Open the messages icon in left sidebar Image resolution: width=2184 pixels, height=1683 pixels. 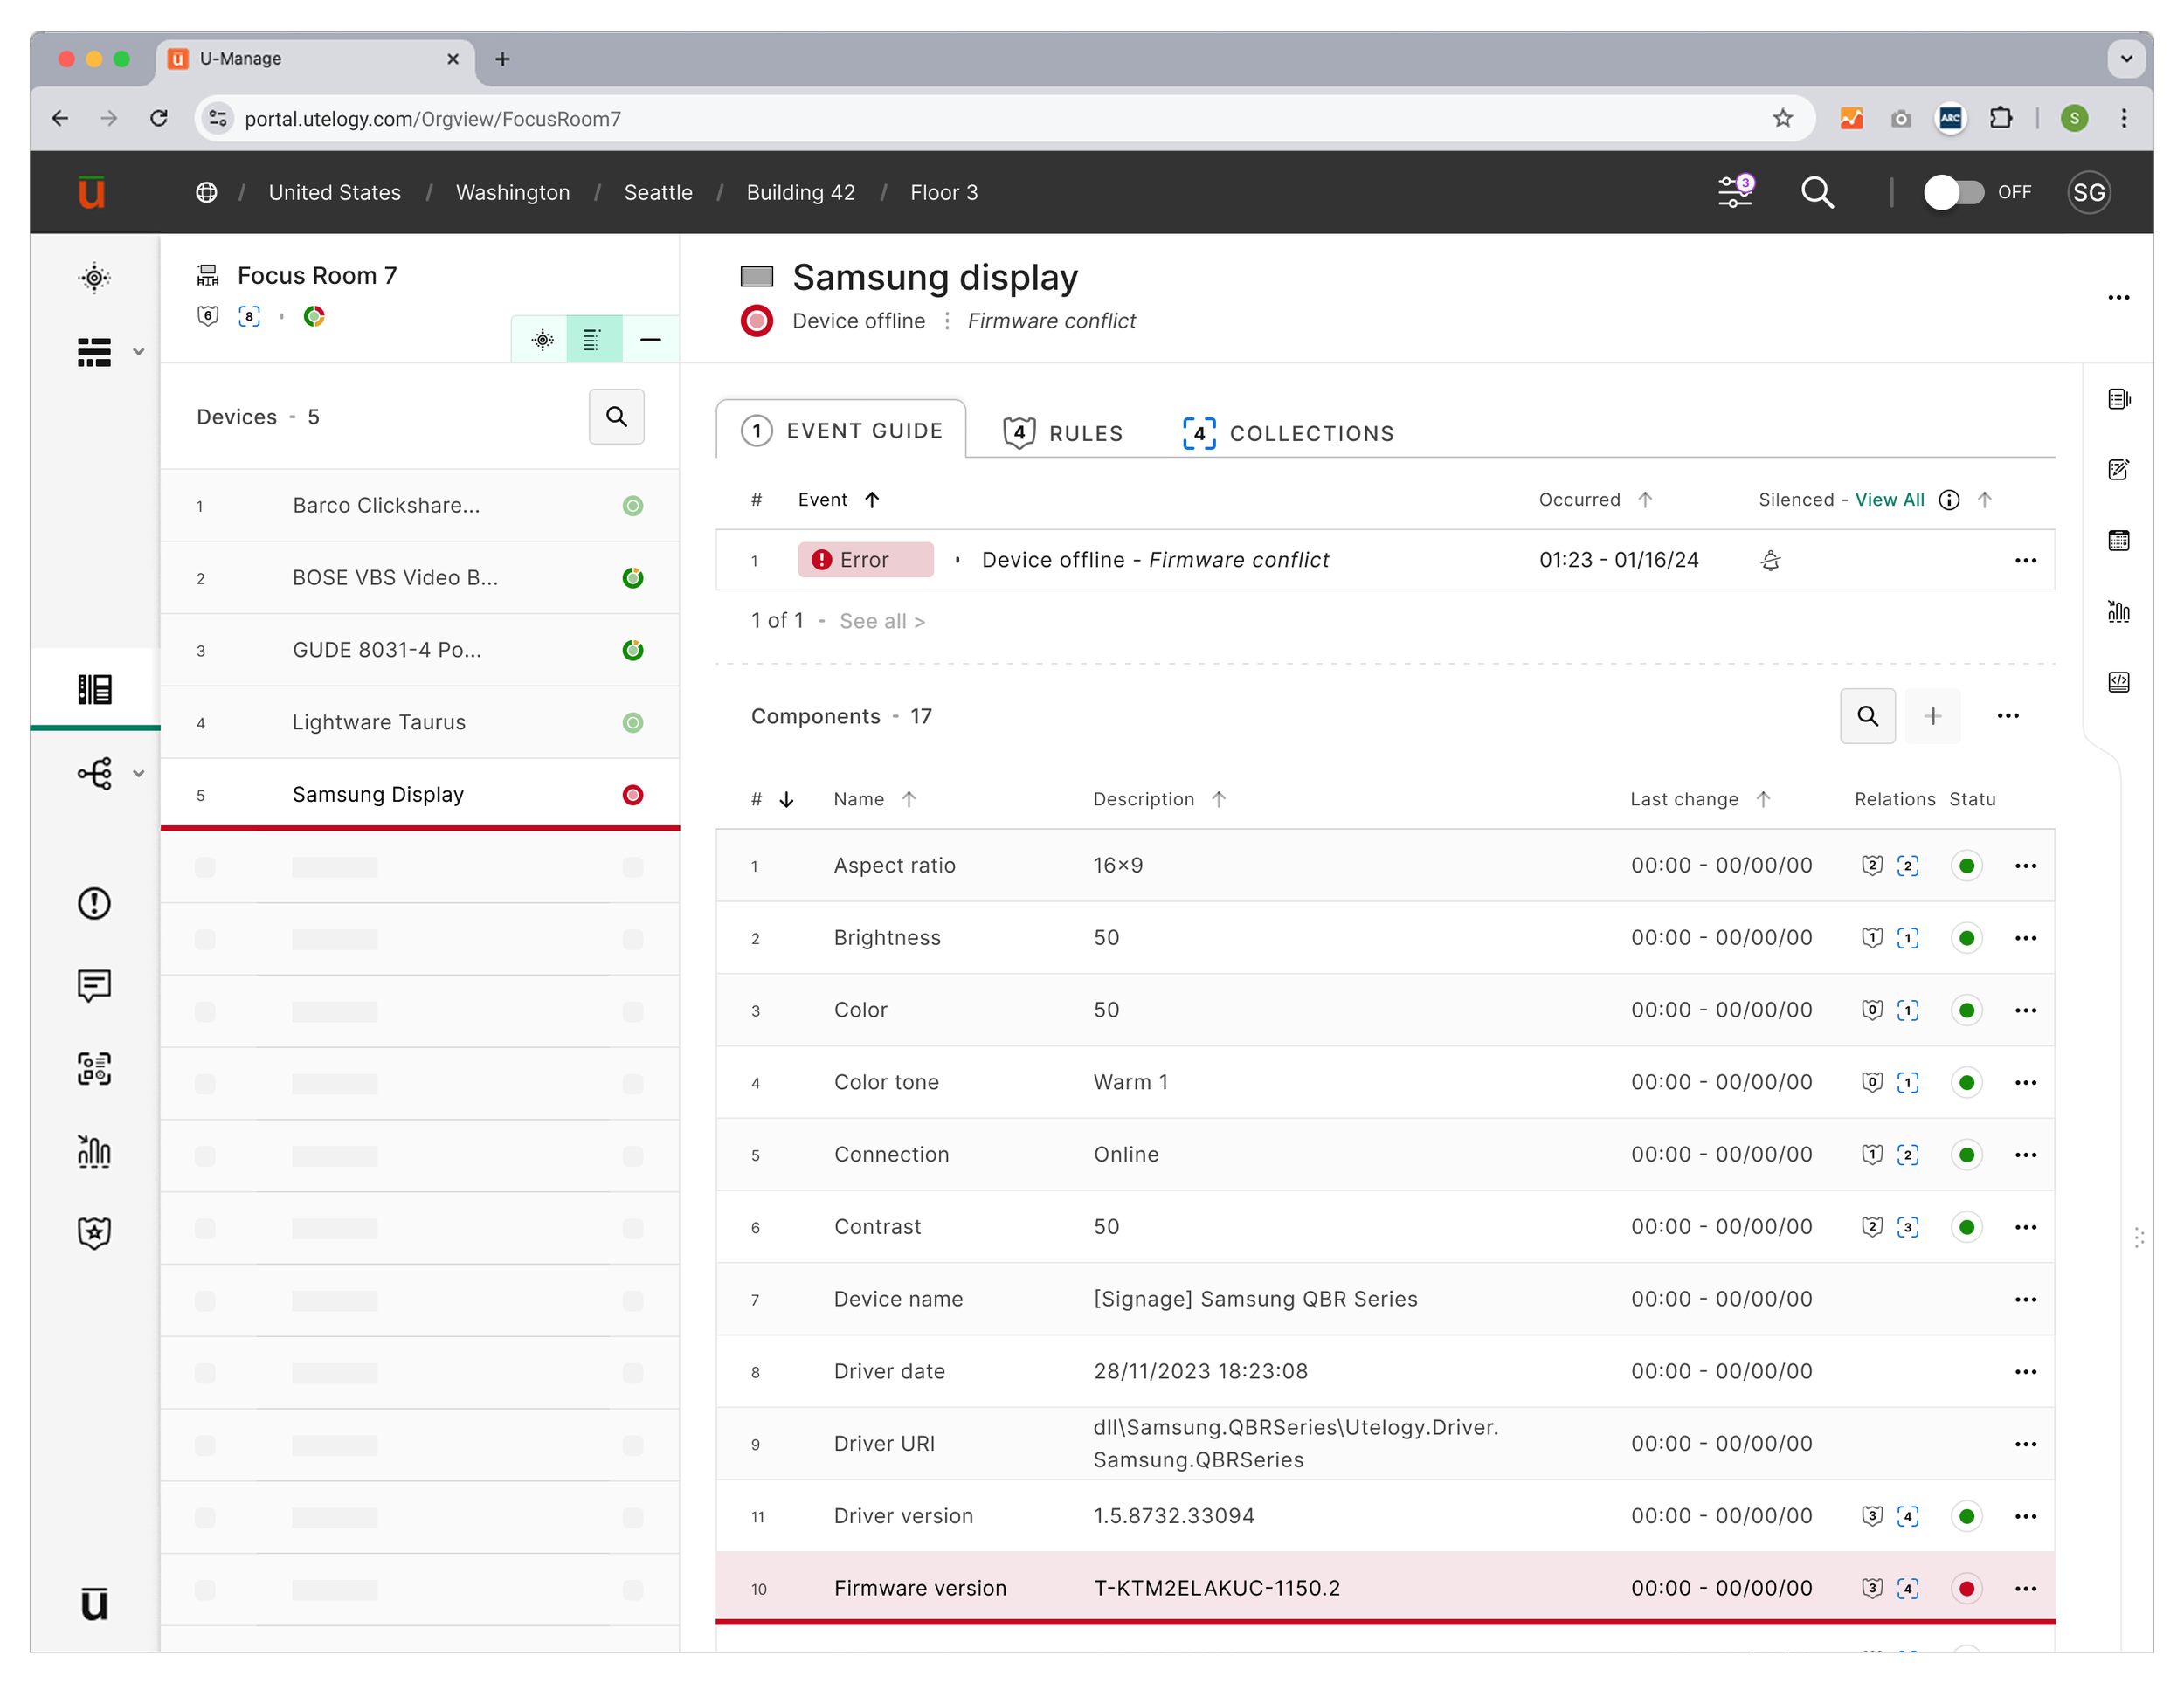[94, 985]
